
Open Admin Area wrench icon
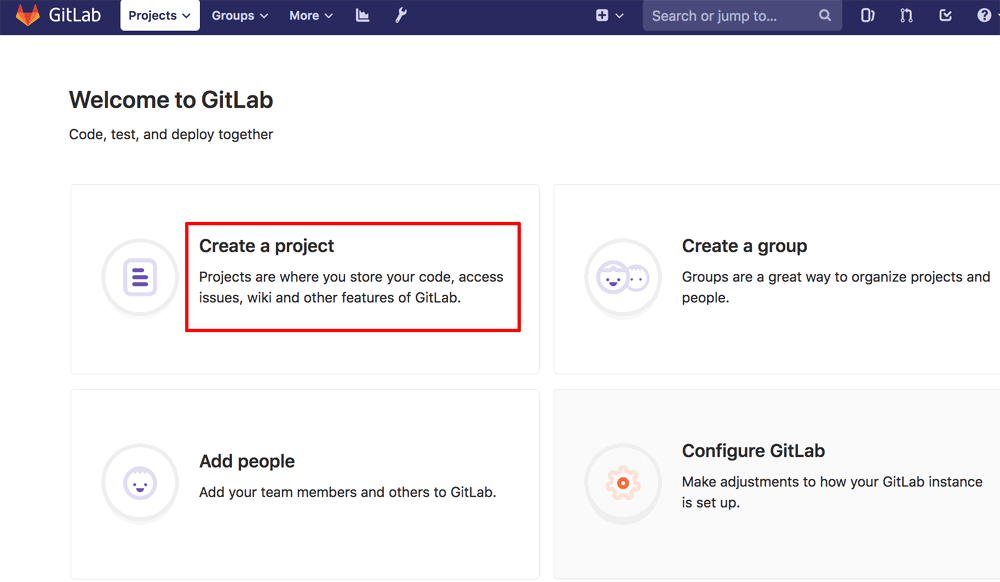pos(401,16)
